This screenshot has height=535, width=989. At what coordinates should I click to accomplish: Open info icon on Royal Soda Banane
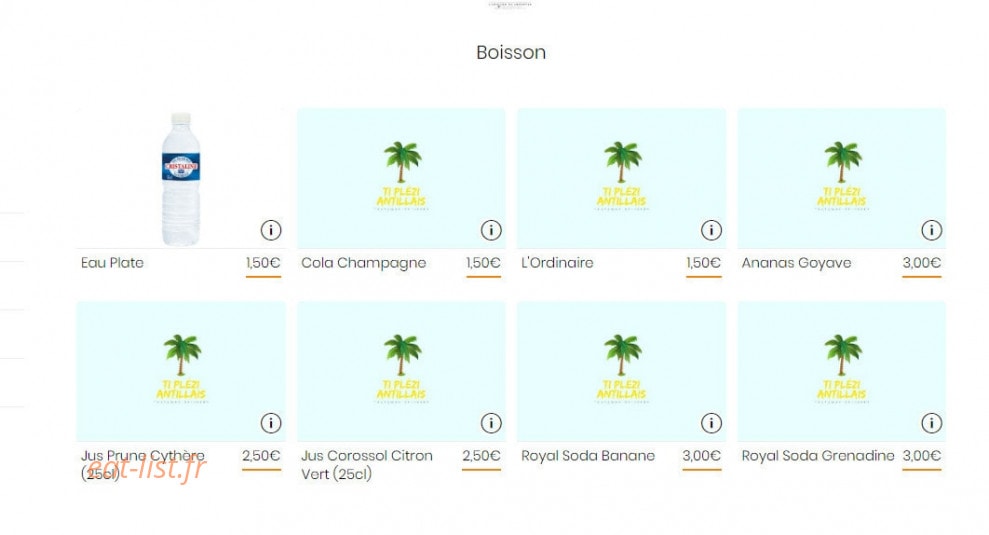pyautogui.click(x=711, y=423)
